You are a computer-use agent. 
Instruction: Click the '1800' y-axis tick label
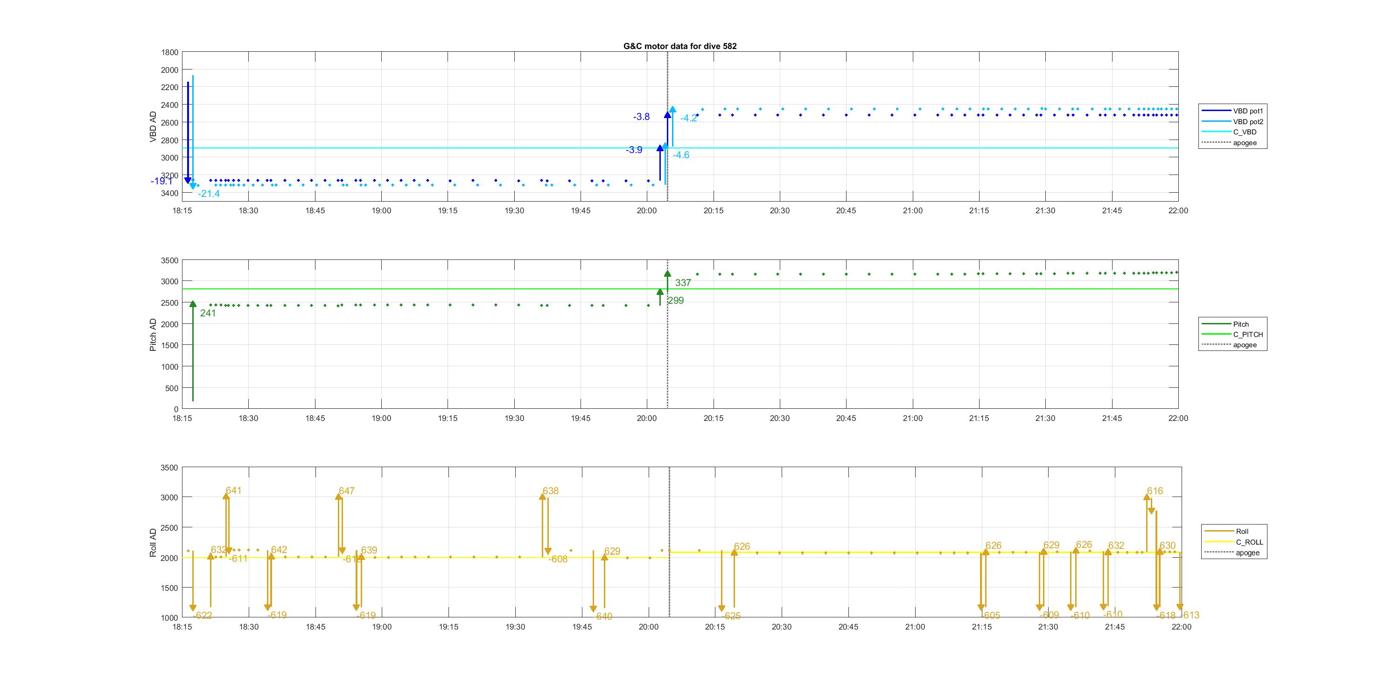tap(170, 52)
